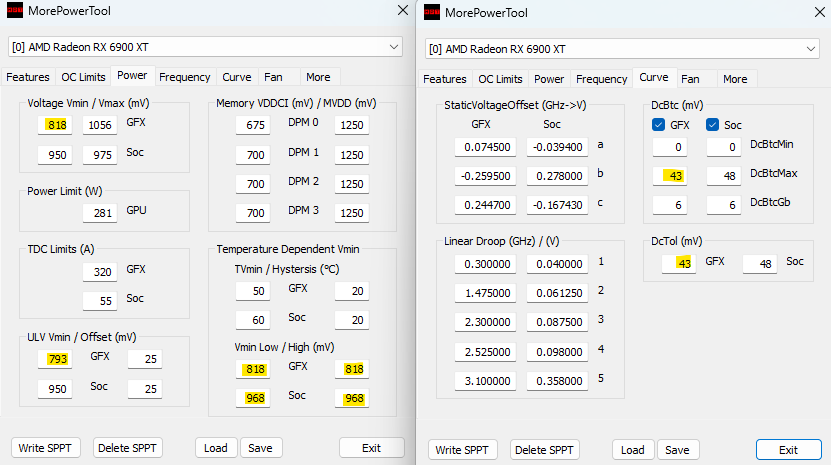Open More tab in right window
Image resolution: width=831 pixels, height=465 pixels.
(735, 79)
